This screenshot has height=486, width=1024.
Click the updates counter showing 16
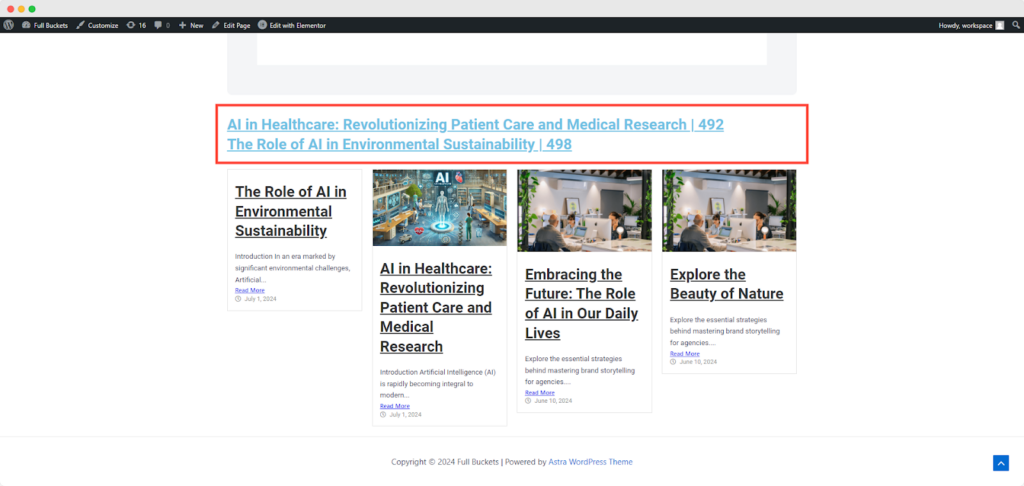point(136,25)
